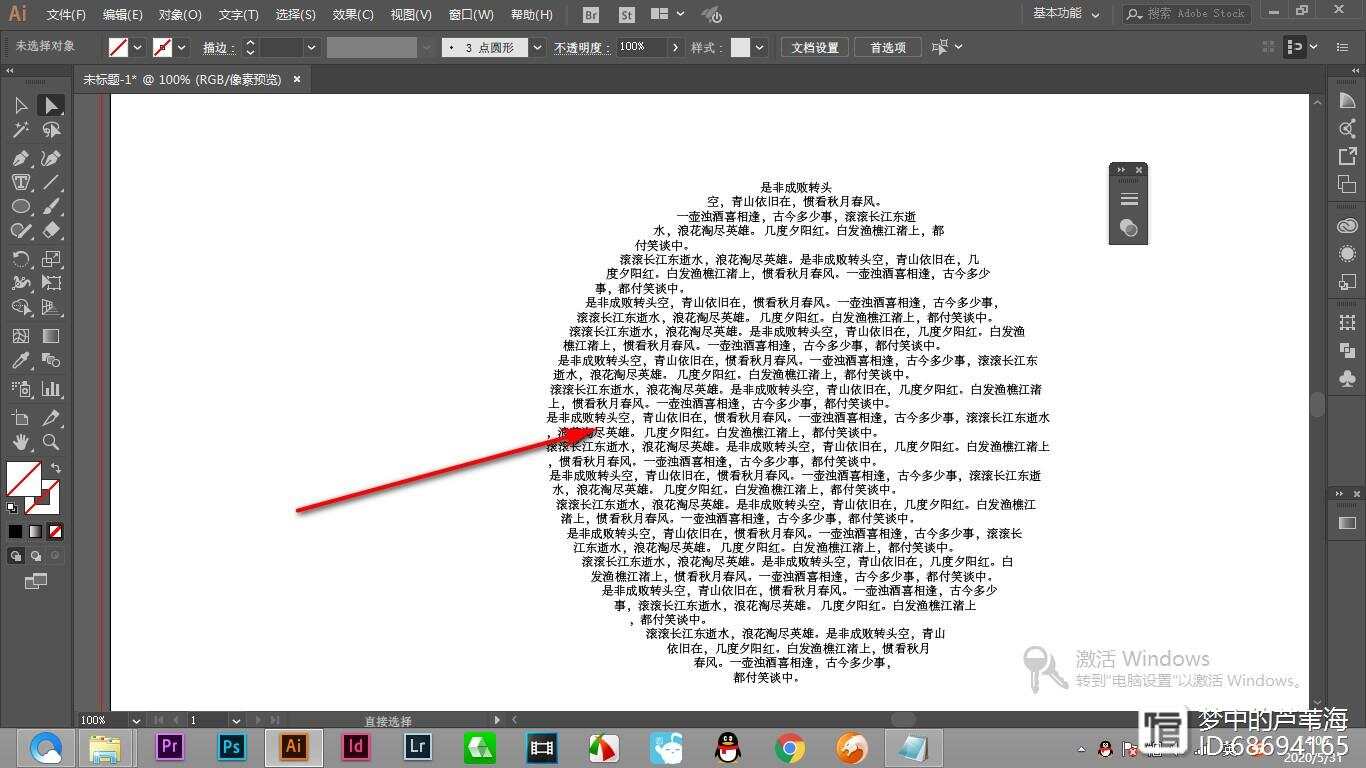Viewport: 1366px width, 768px height.
Task: Open the 效果(C) menu
Action: click(x=353, y=15)
